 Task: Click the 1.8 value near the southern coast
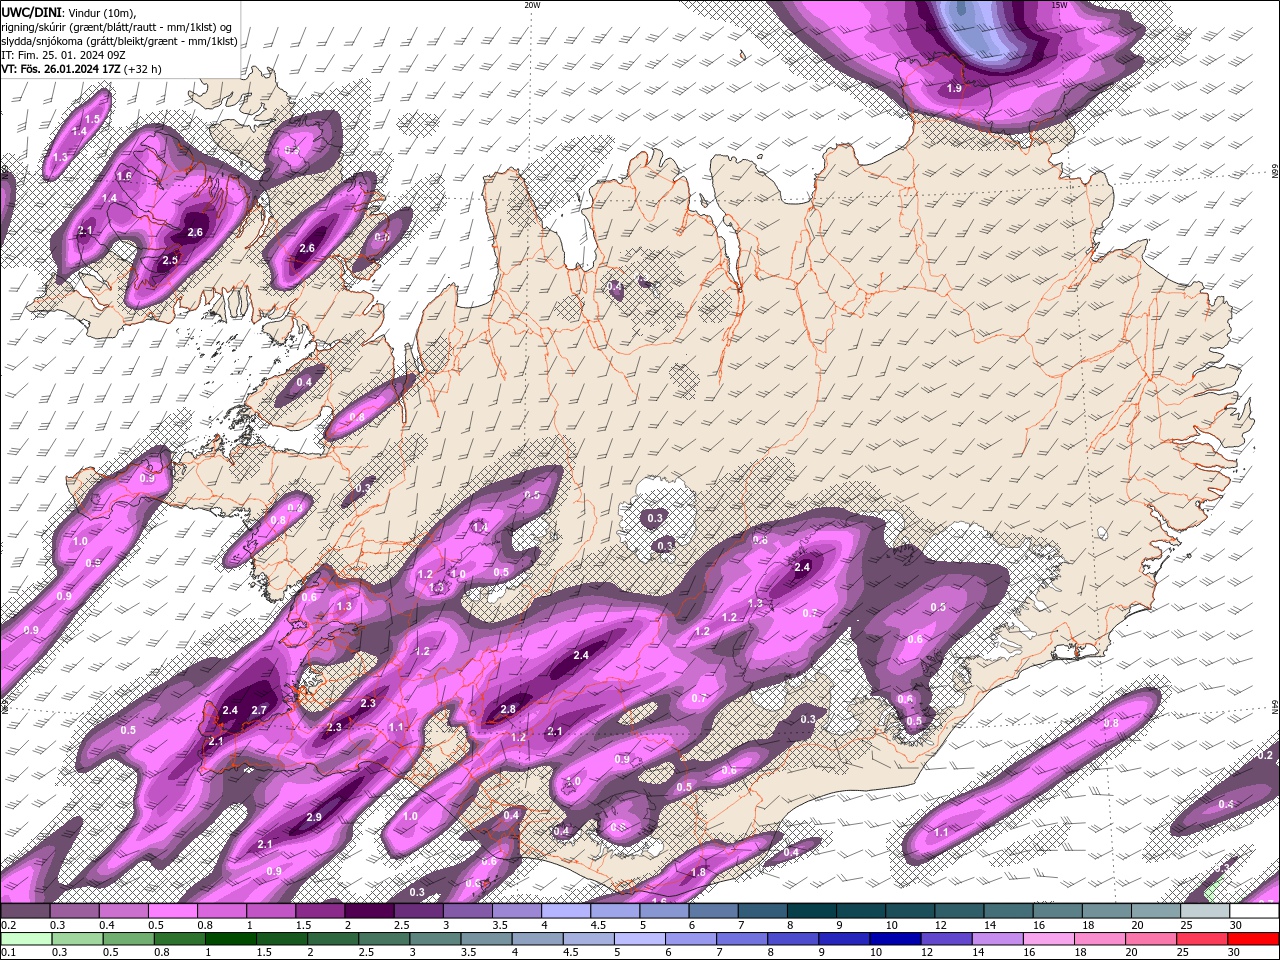699,872
